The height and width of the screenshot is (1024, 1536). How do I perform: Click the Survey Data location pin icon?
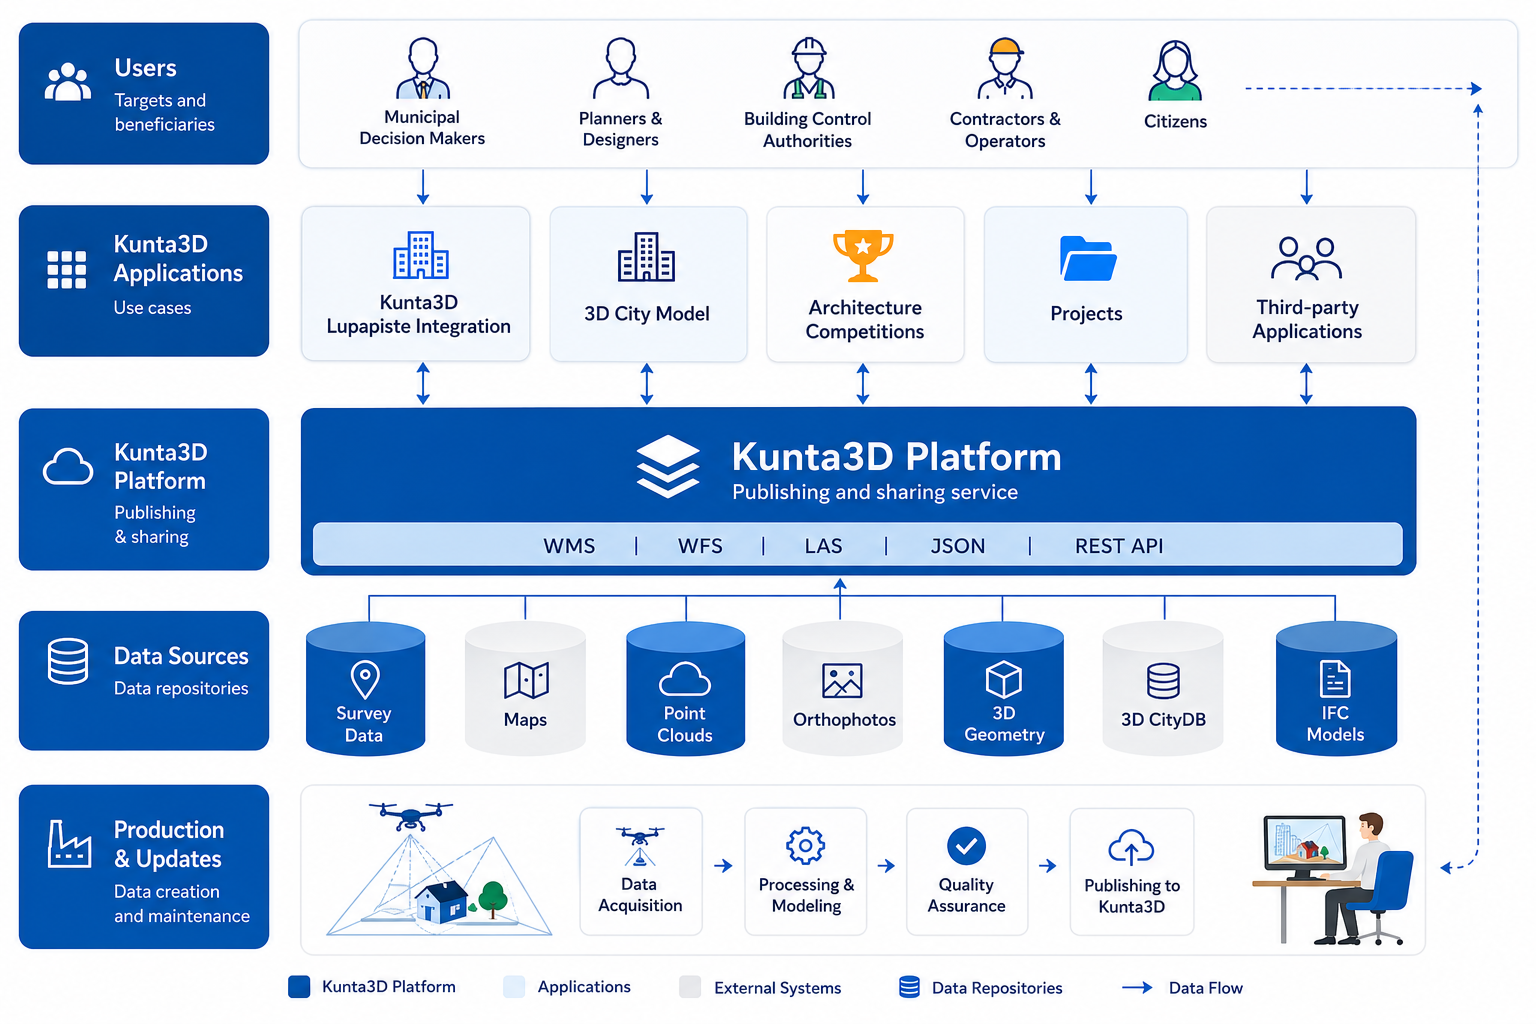365,680
